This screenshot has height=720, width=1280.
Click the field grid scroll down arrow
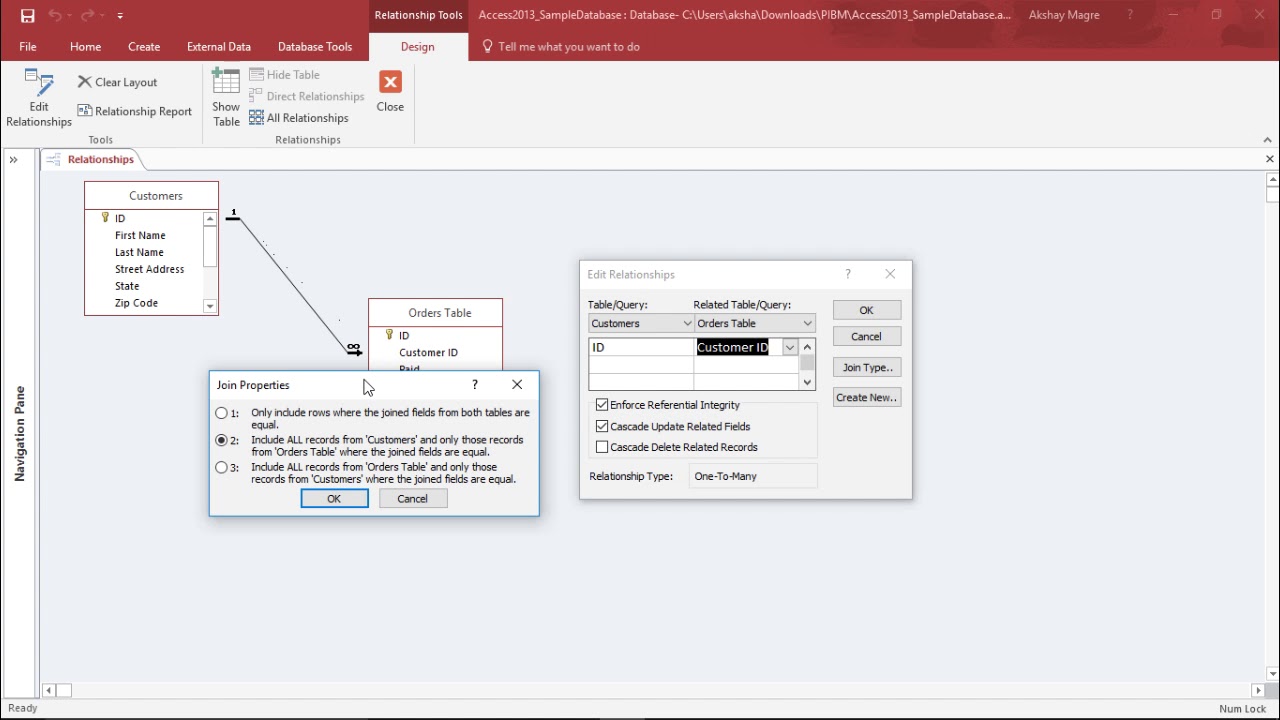[x=808, y=382]
